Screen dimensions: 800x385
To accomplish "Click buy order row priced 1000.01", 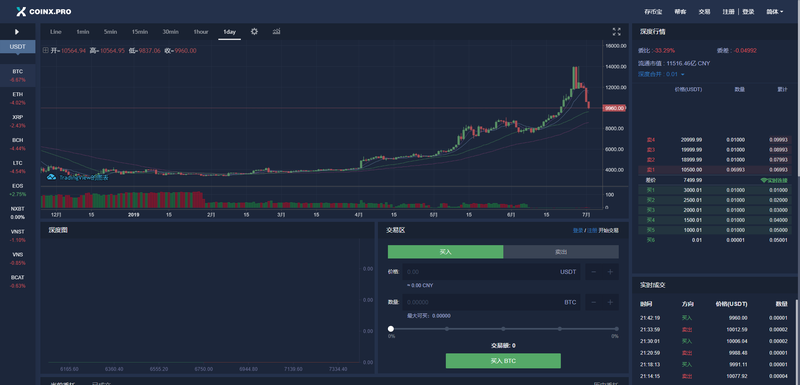I will click(x=714, y=230).
